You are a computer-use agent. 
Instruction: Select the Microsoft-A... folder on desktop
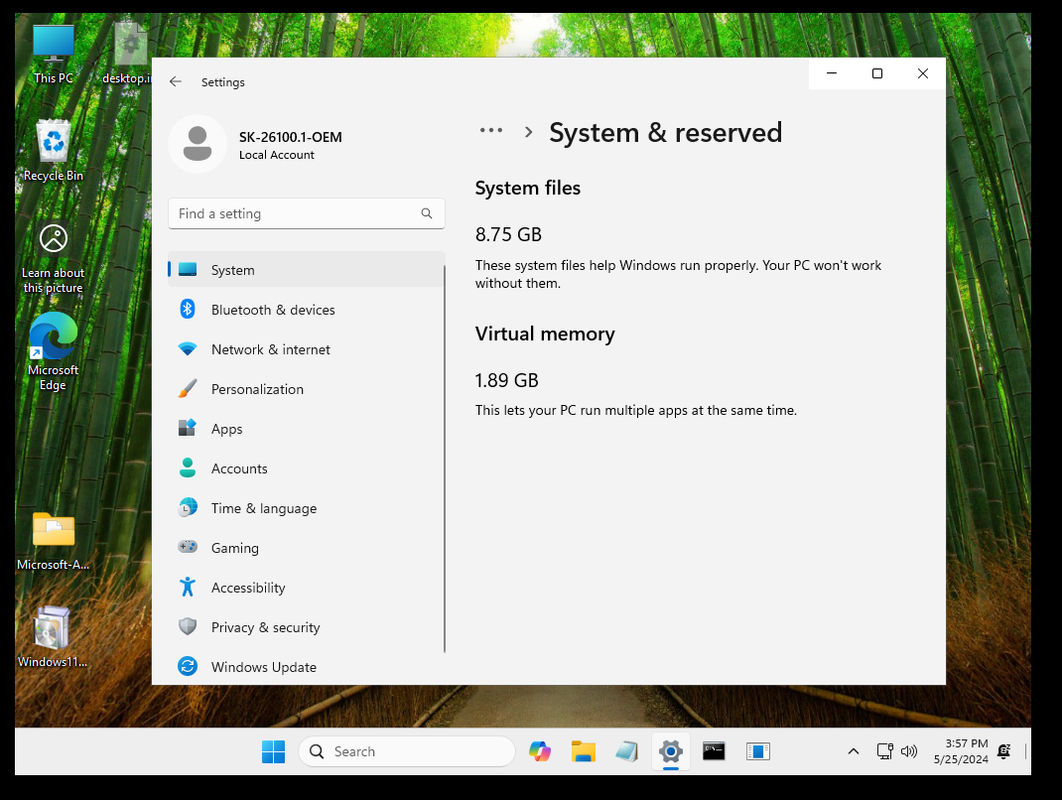point(54,541)
